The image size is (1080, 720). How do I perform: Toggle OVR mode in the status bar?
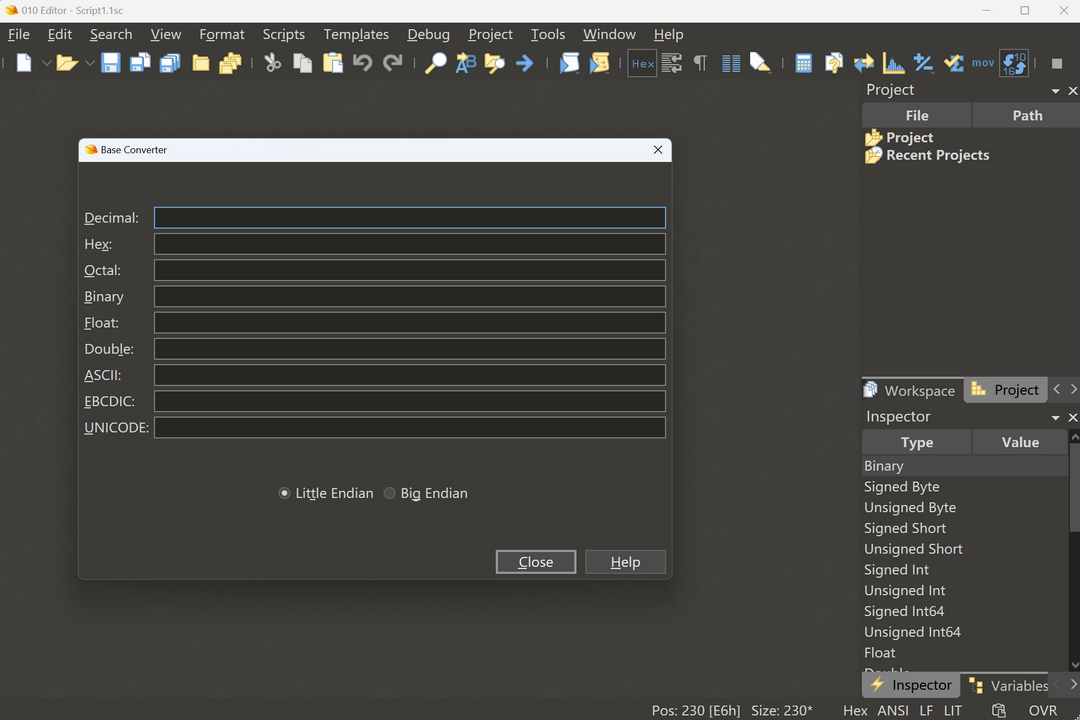tap(1042, 710)
